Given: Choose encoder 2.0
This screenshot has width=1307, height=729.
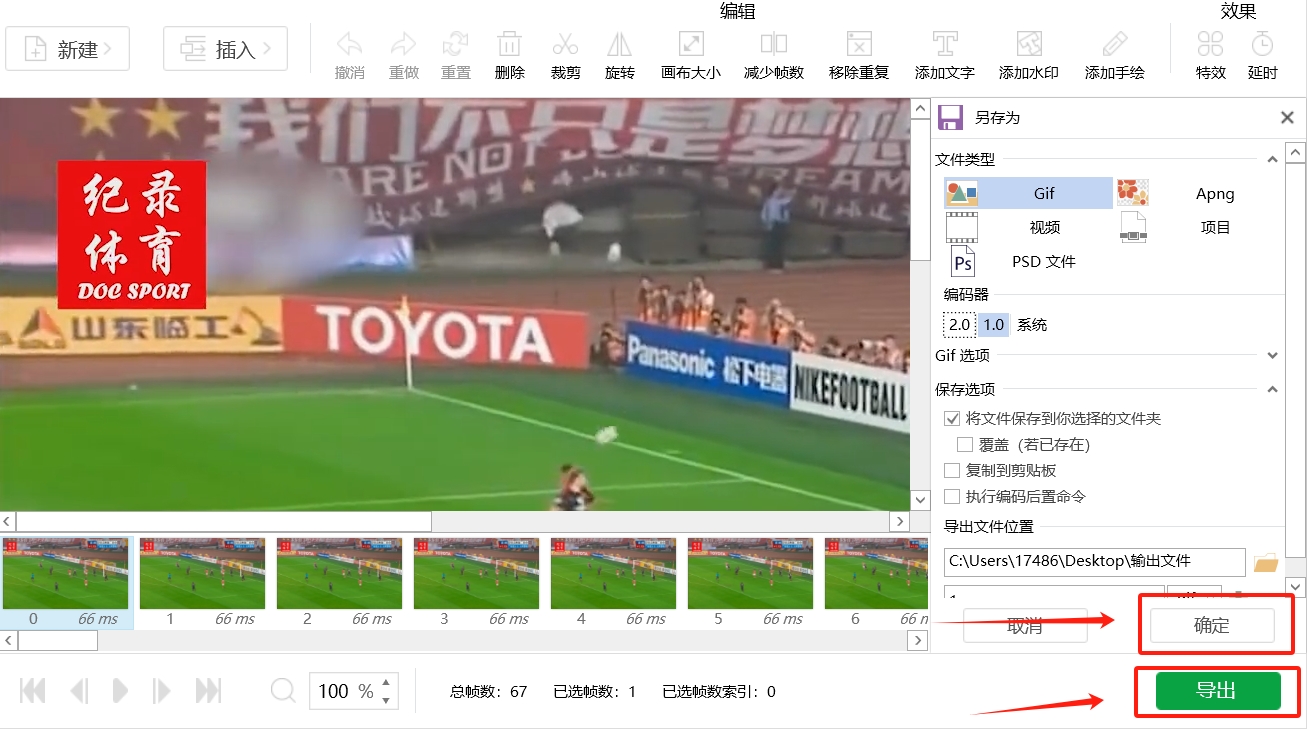Looking at the screenshot, I should pos(959,325).
